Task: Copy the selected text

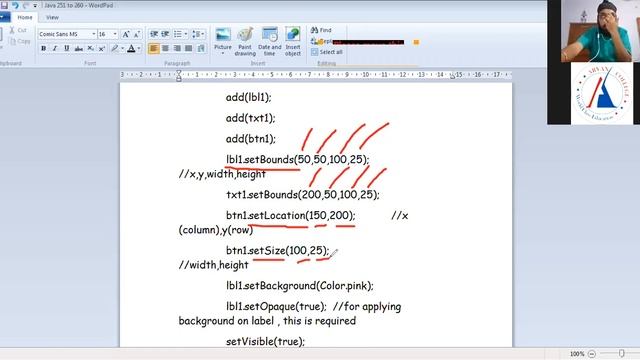Action: pos(20,41)
